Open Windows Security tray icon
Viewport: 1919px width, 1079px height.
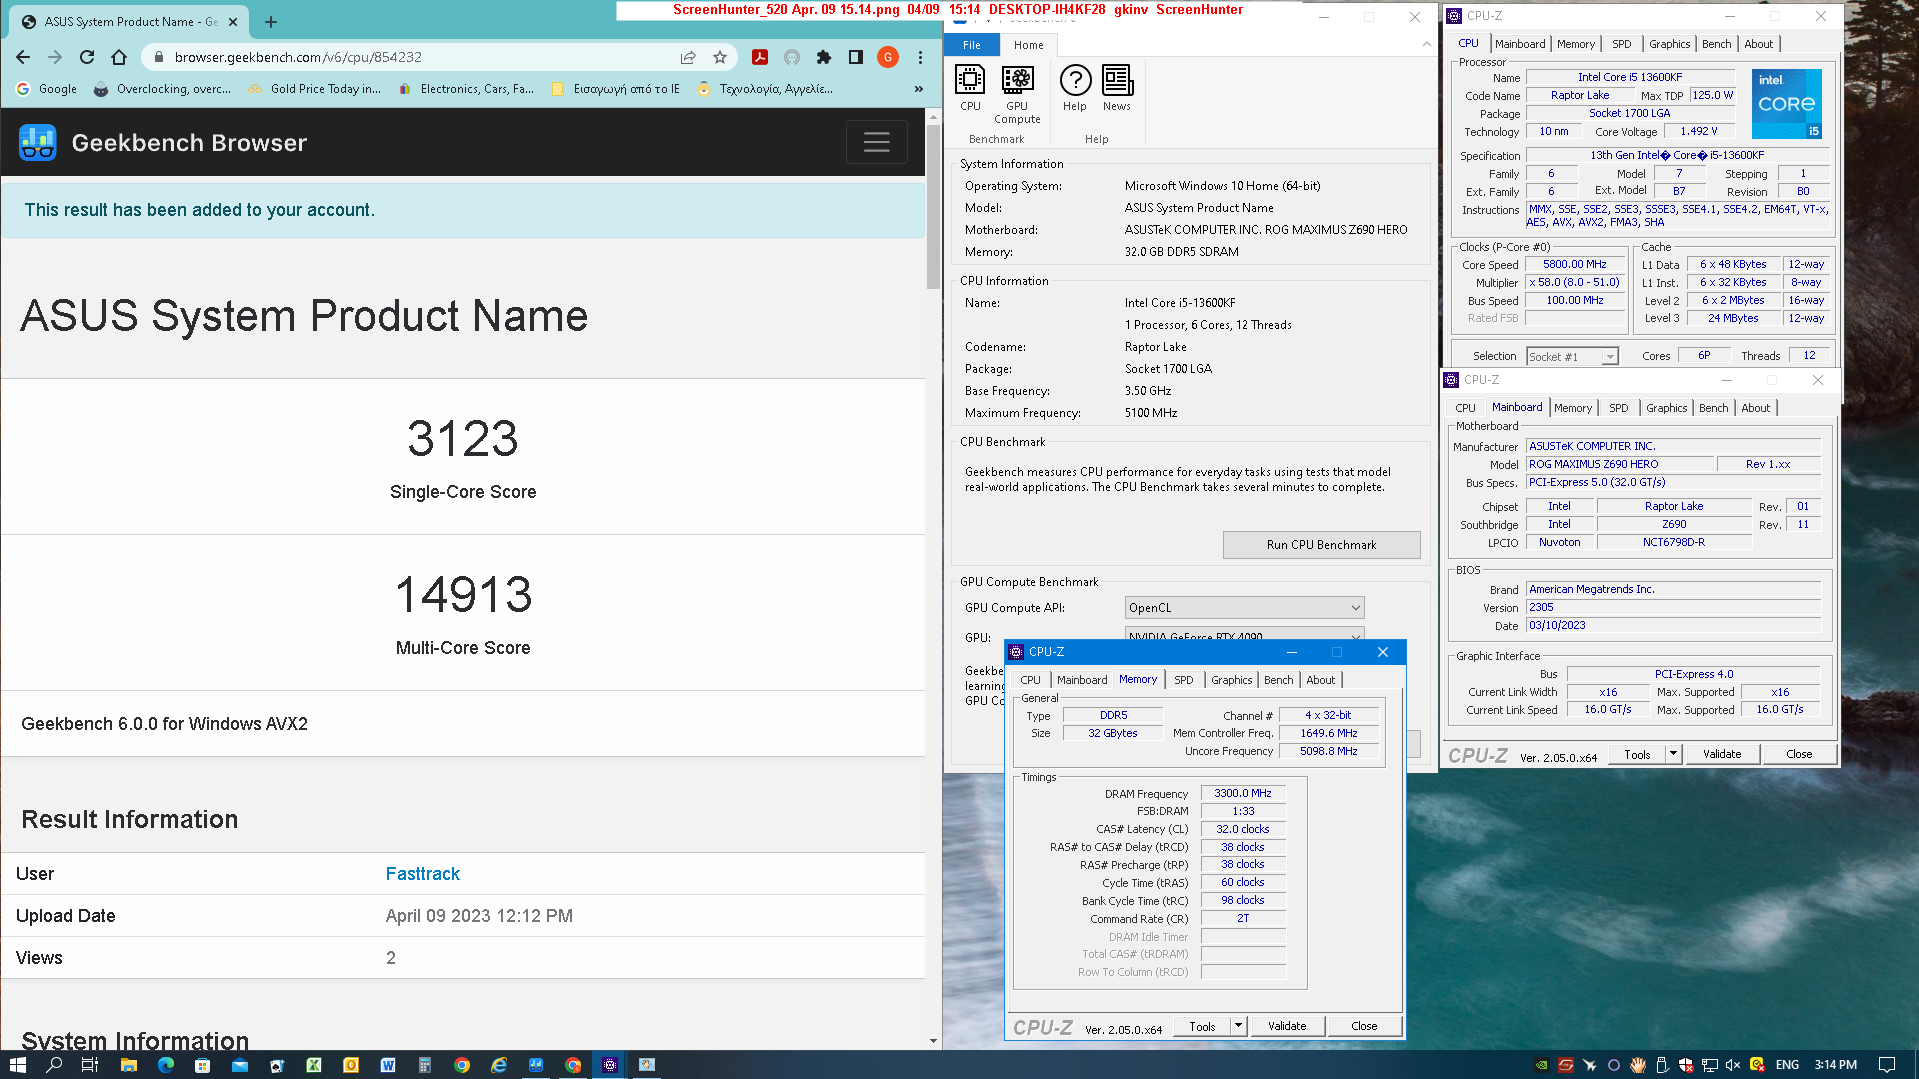click(1686, 1065)
